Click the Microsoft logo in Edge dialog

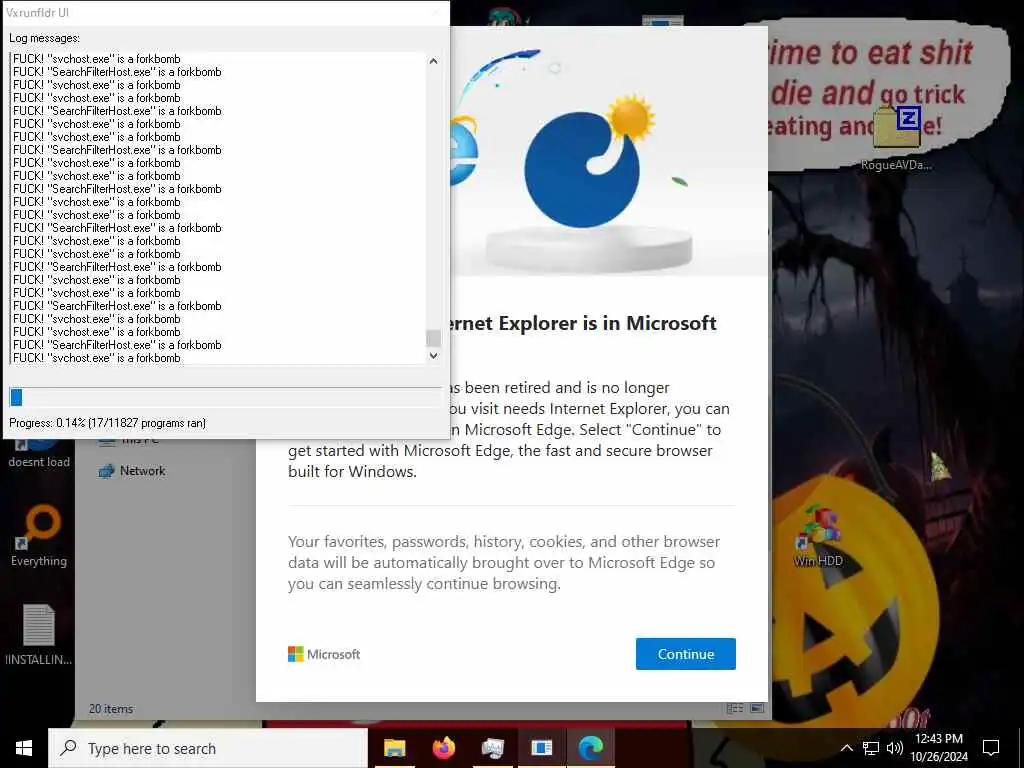click(324, 654)
